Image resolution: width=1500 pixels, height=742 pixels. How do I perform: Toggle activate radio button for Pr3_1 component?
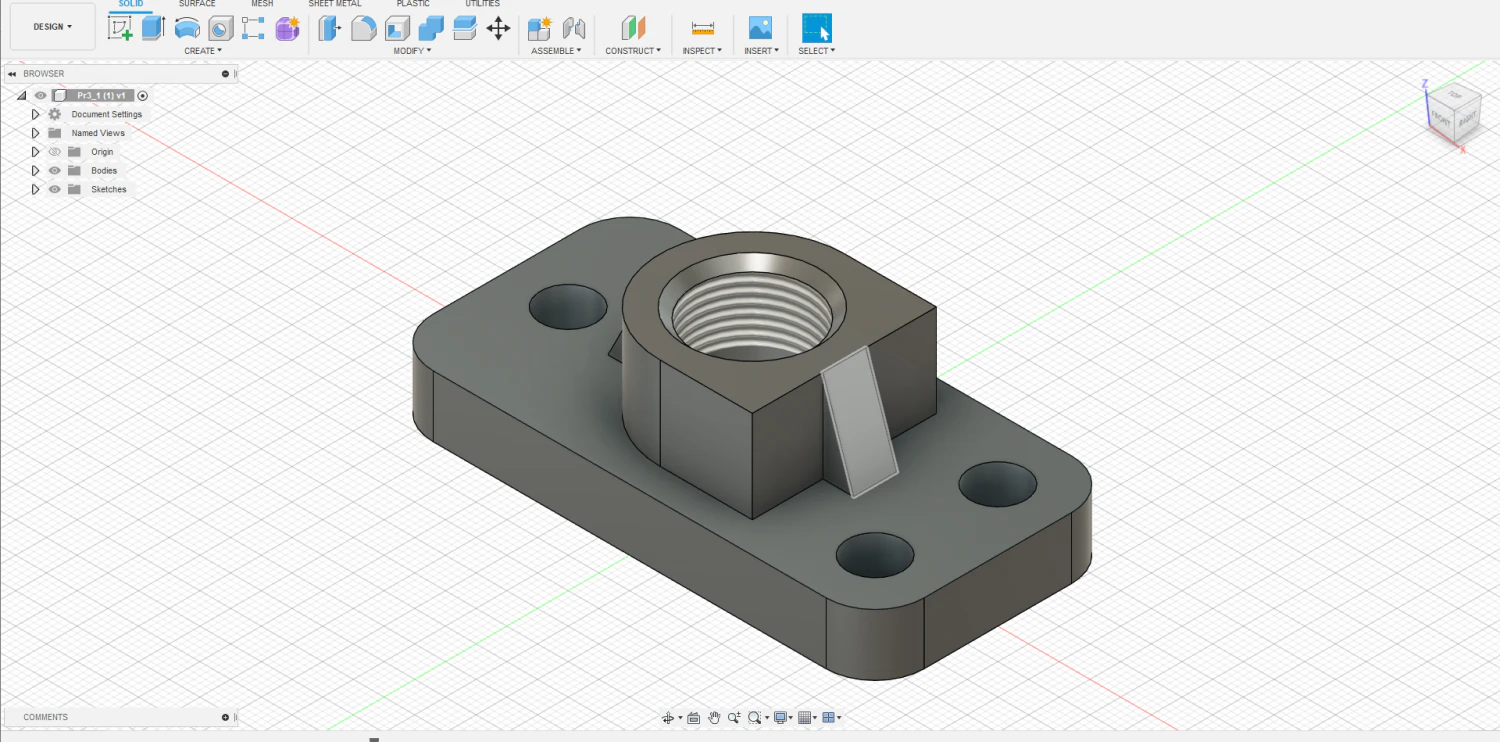[x=143, y=96]
